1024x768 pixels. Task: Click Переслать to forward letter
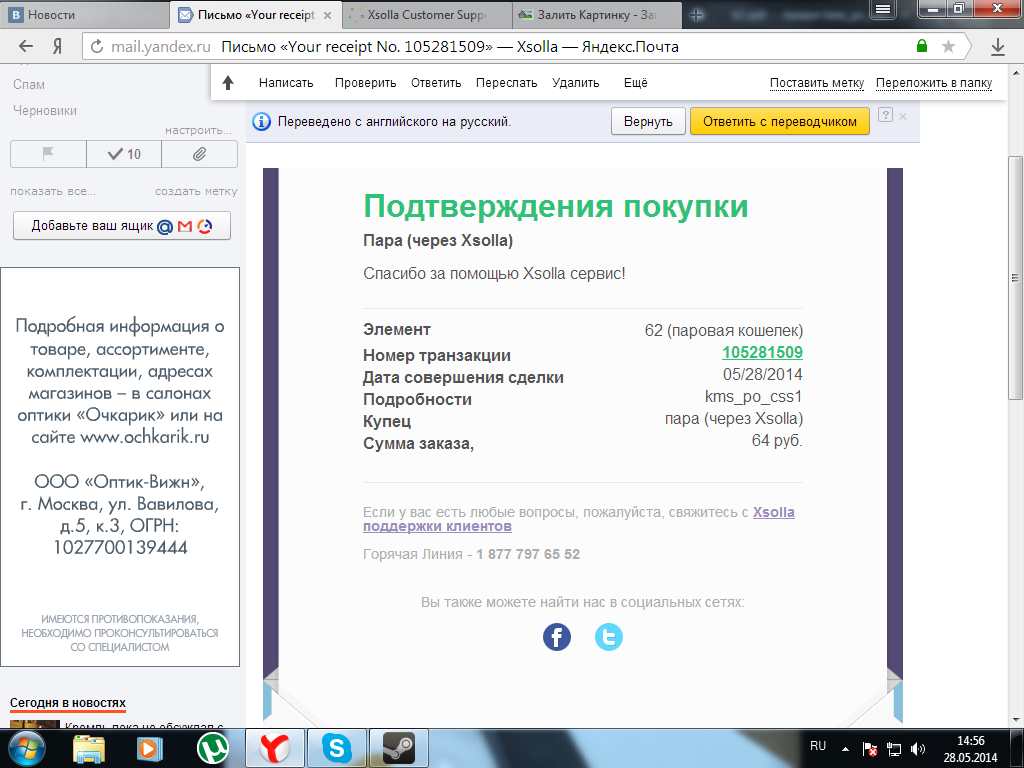tap(507, 83)
